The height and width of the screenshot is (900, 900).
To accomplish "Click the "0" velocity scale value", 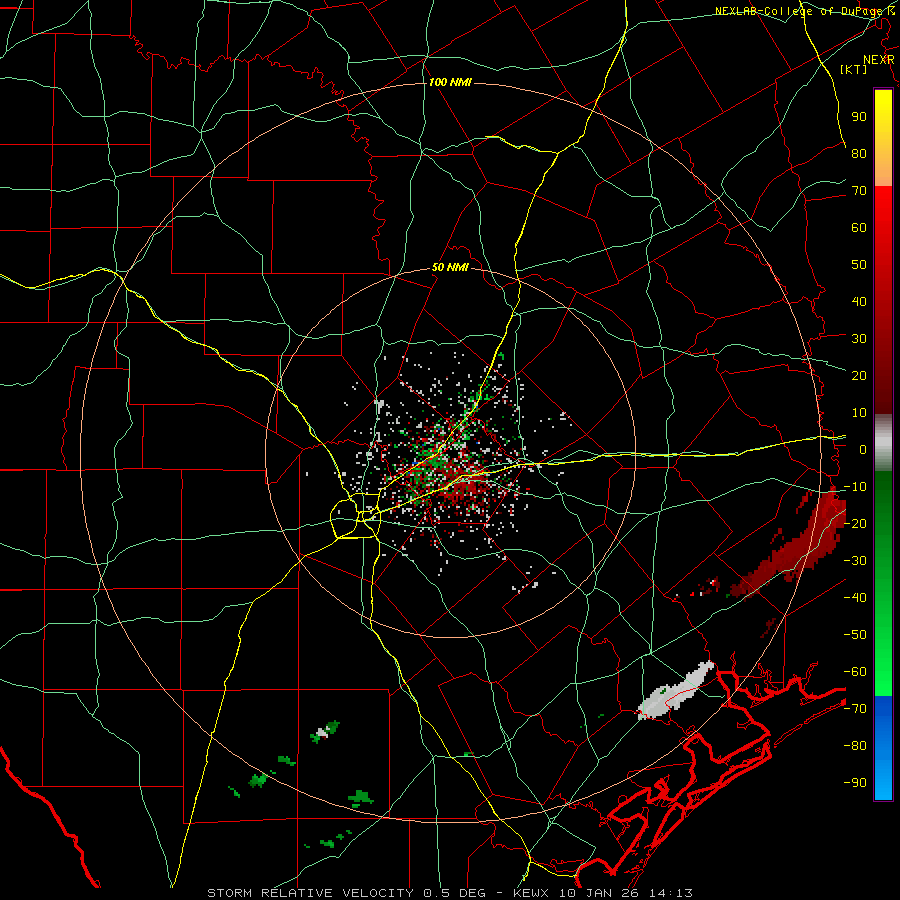I will pos(863,449).
